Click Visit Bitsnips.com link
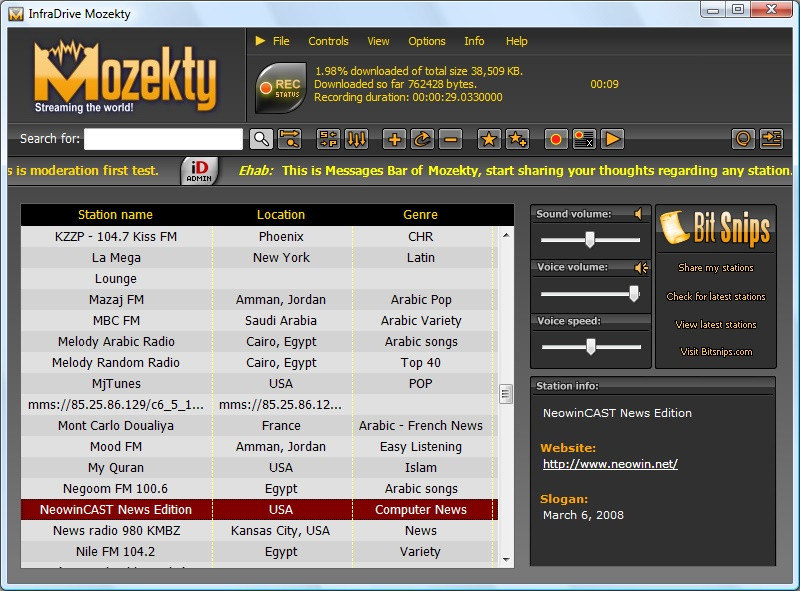Screen dimensions: 800x591 [716, 352]
